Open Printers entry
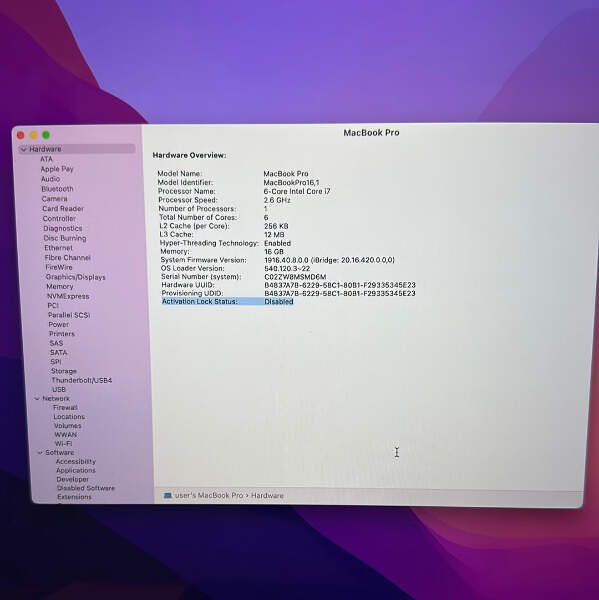The width and height of the screenshot is (599, 600). tap(62, 334)
